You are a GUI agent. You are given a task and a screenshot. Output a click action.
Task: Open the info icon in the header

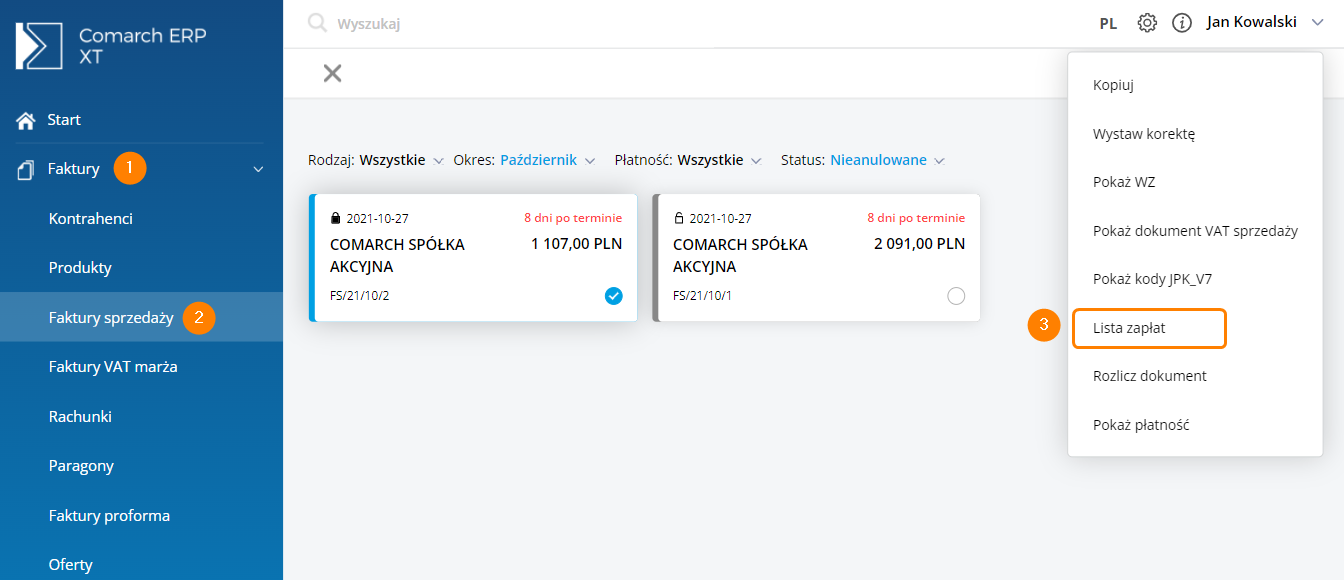[1182, 23]
